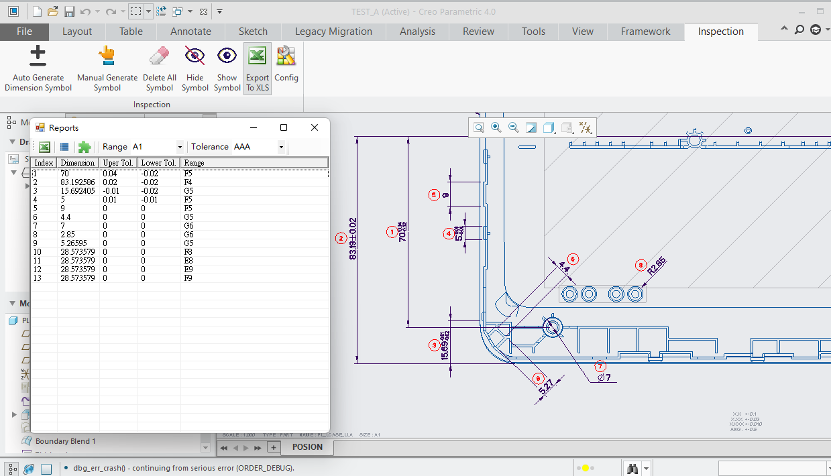
Task: Open the windows switcher dropdown arrow
Action: coord(190,11)
